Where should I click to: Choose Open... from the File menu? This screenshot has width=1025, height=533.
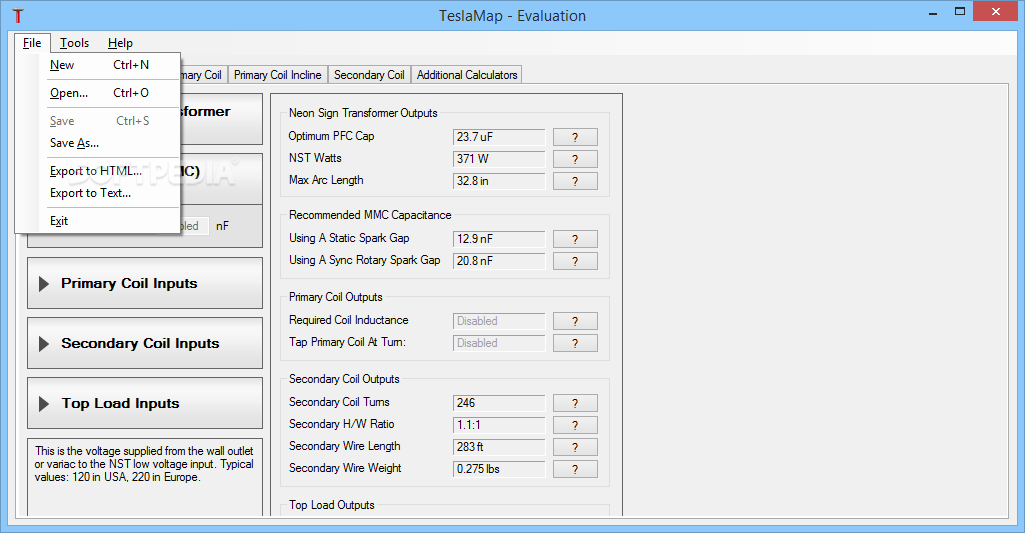pos(97,93)
